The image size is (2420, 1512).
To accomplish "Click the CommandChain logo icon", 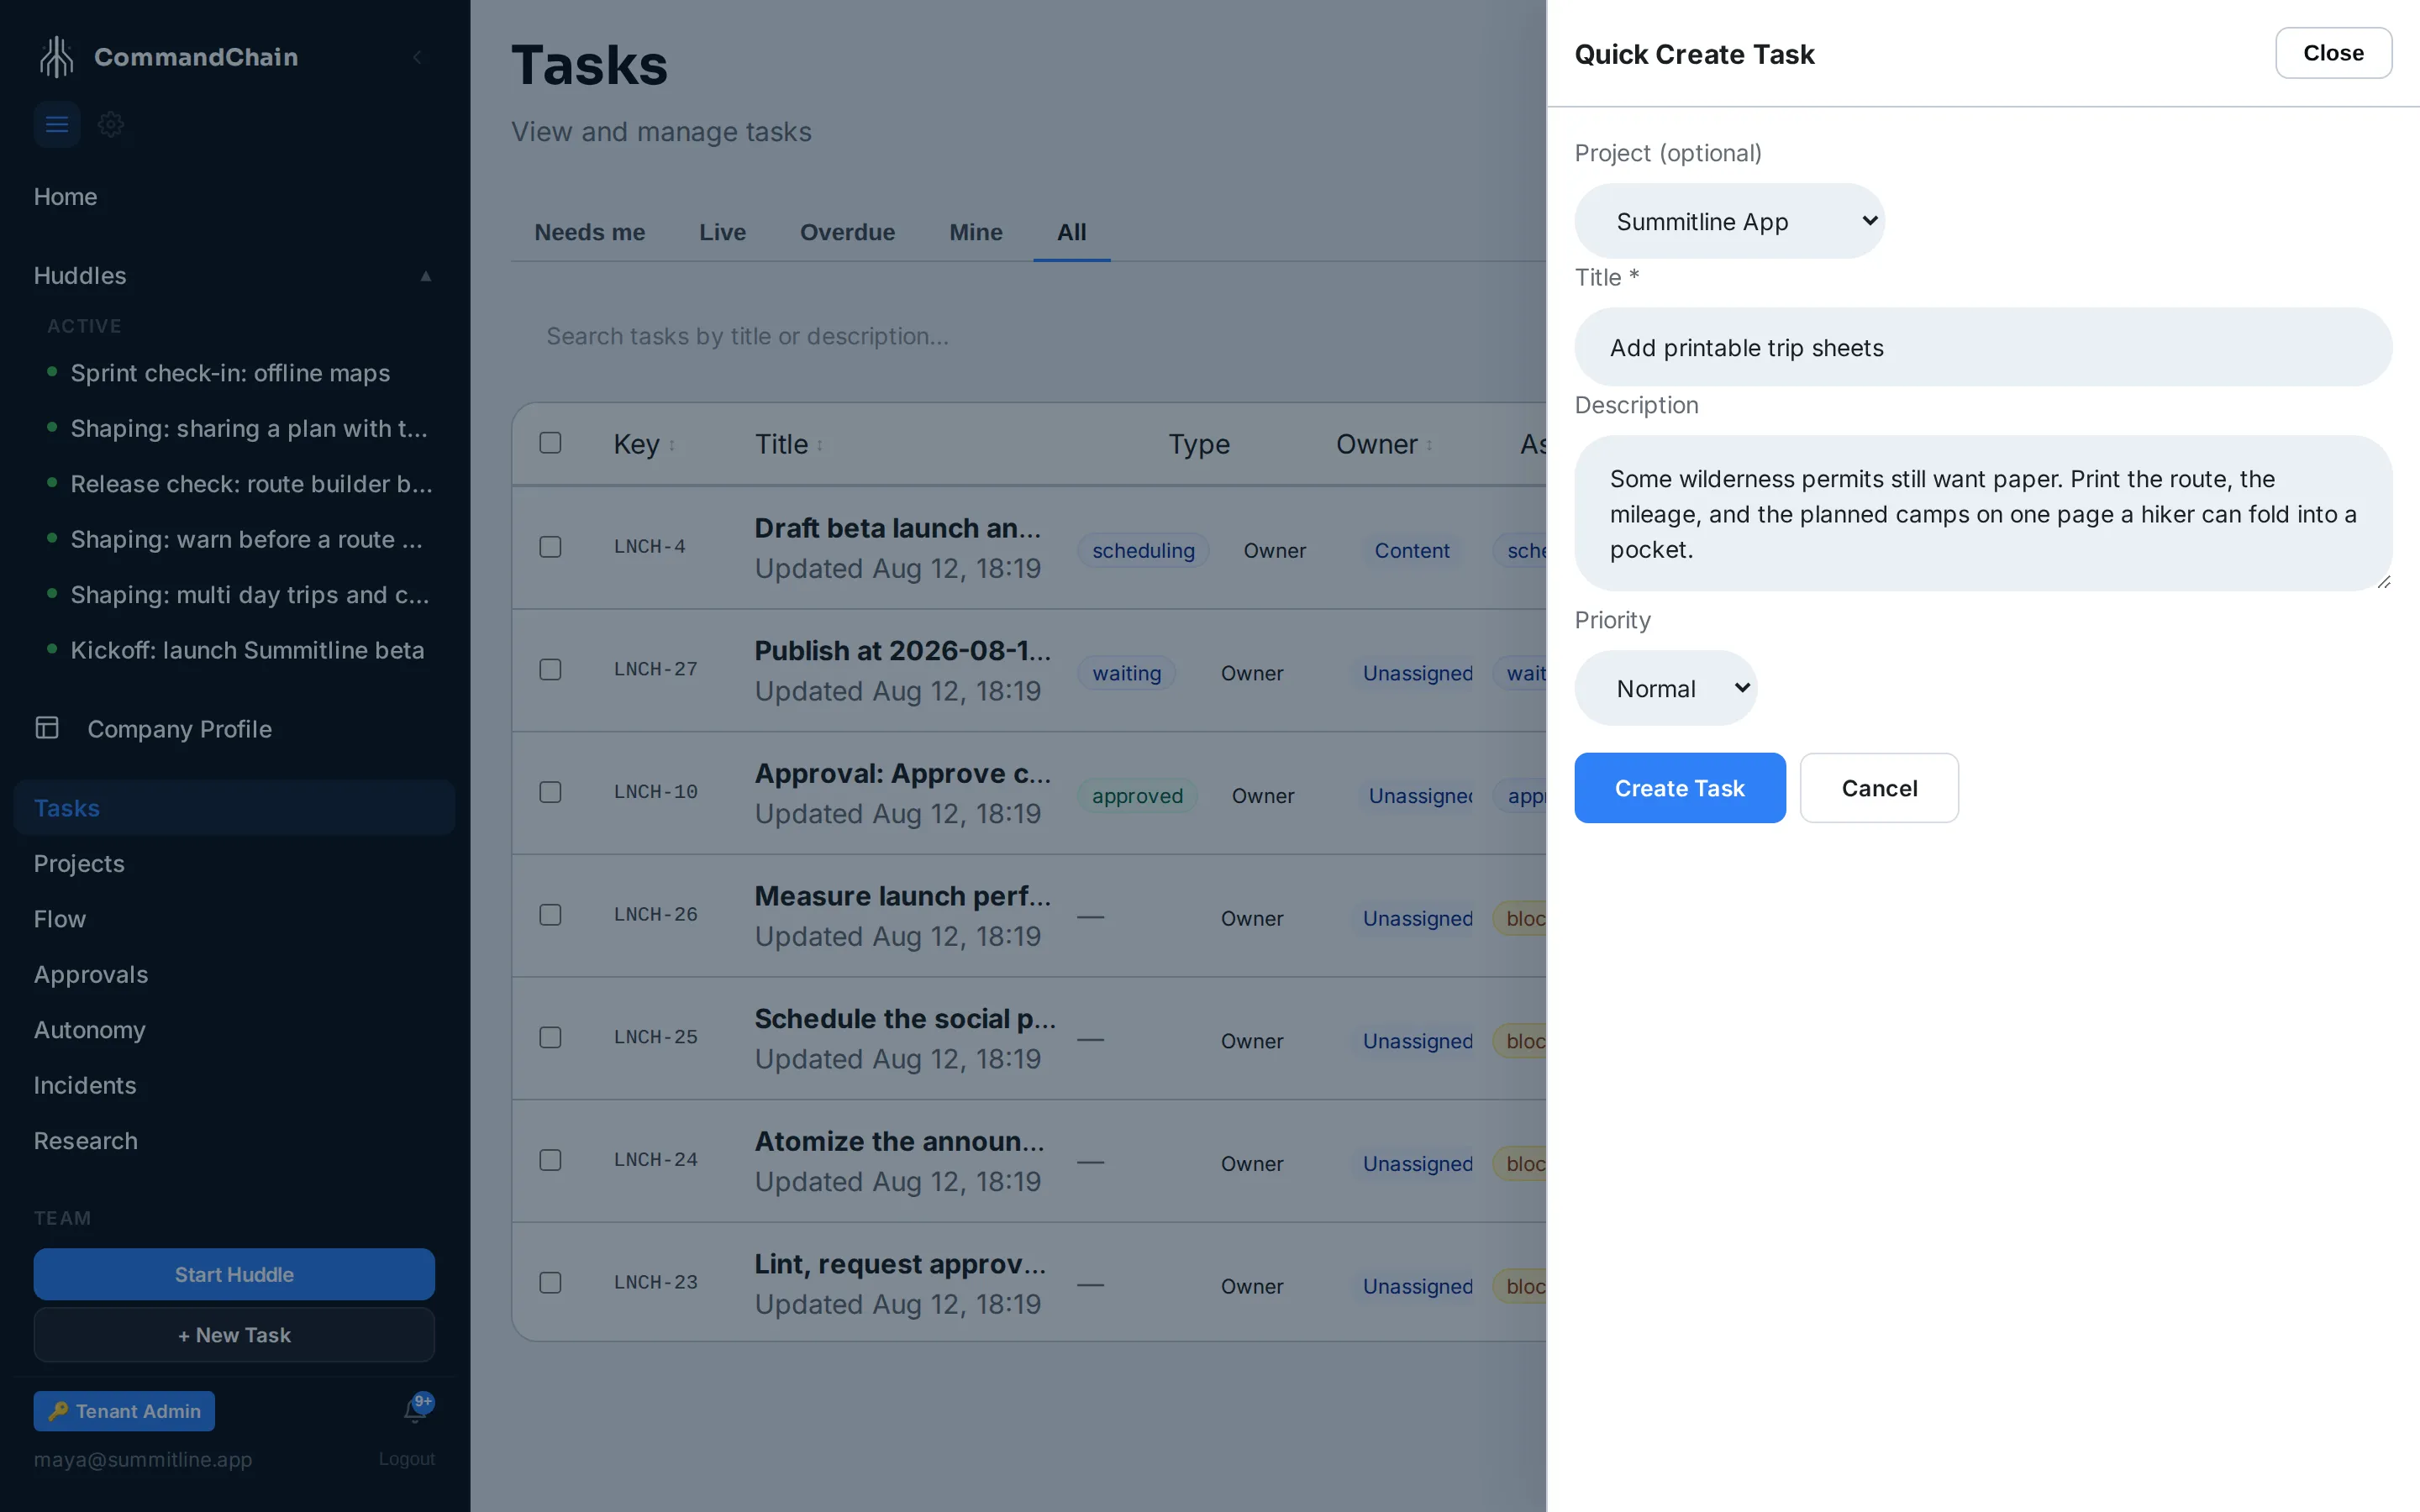I will (x=56, y=57).
